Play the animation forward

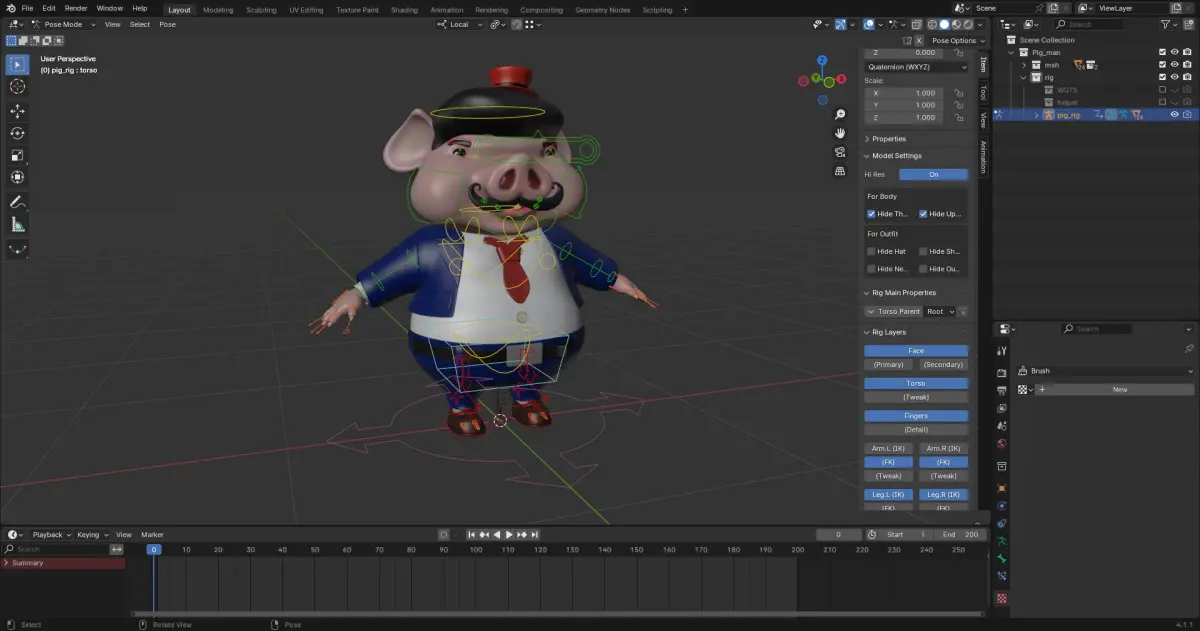(x=509, y=534)
